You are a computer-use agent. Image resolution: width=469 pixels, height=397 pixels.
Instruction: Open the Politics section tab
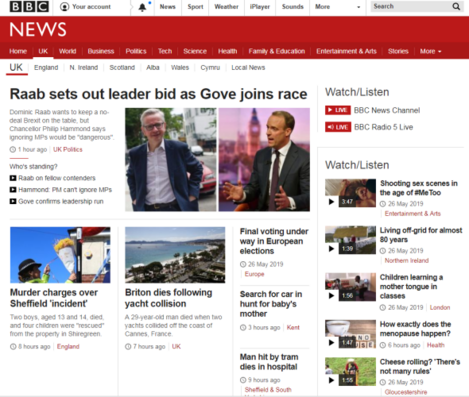(x=136, y=51)
